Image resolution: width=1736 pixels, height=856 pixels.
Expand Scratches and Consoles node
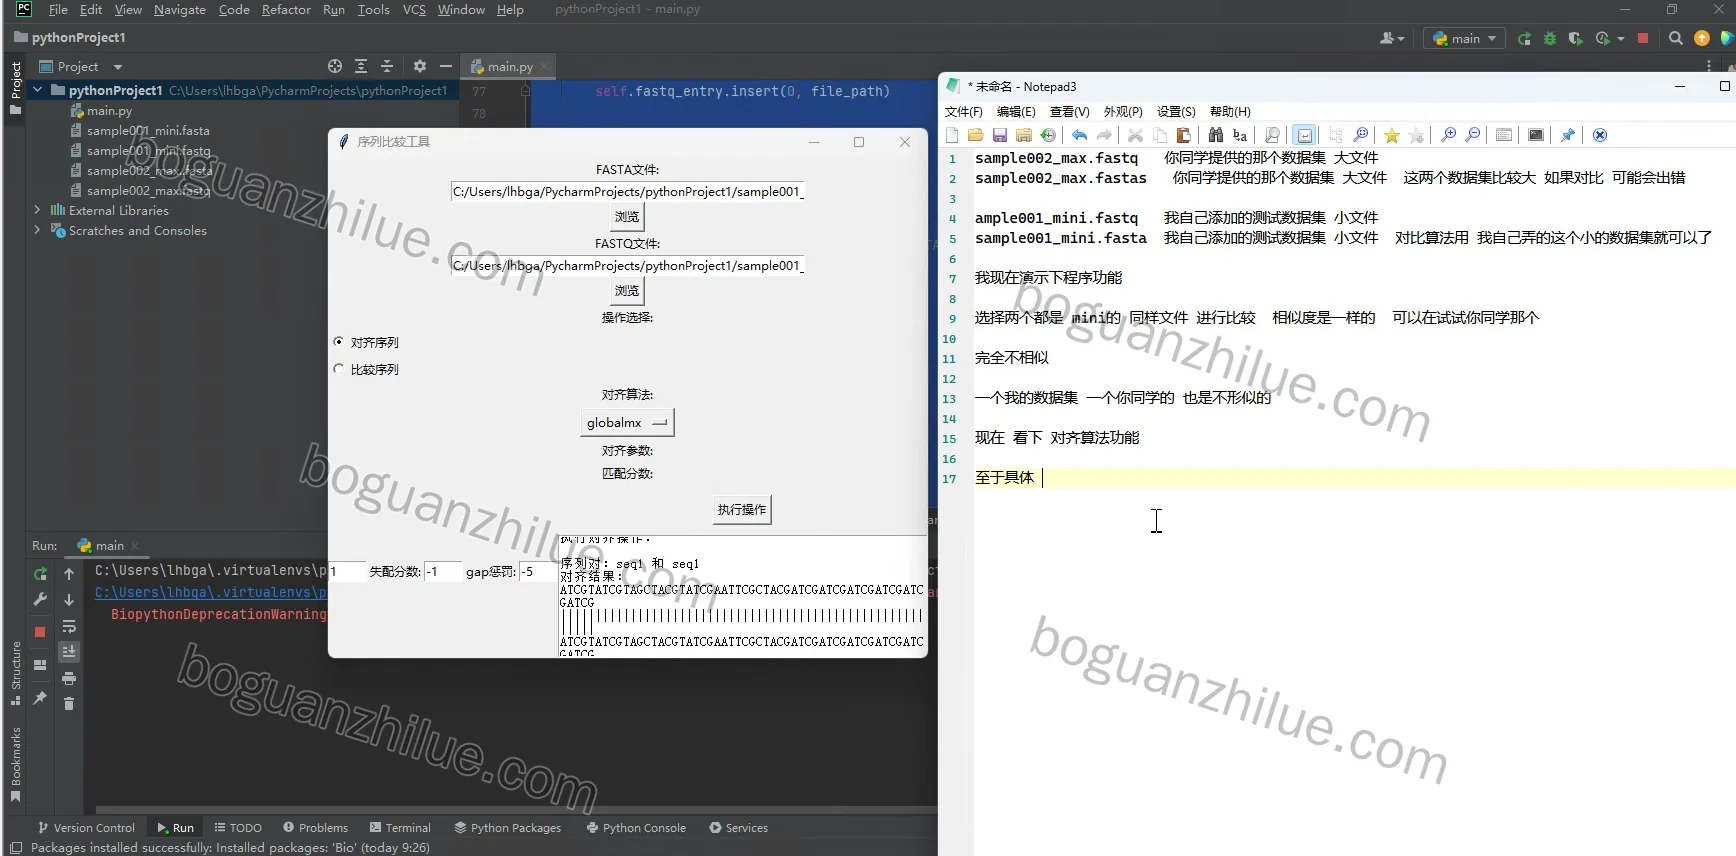click(37, 230)
